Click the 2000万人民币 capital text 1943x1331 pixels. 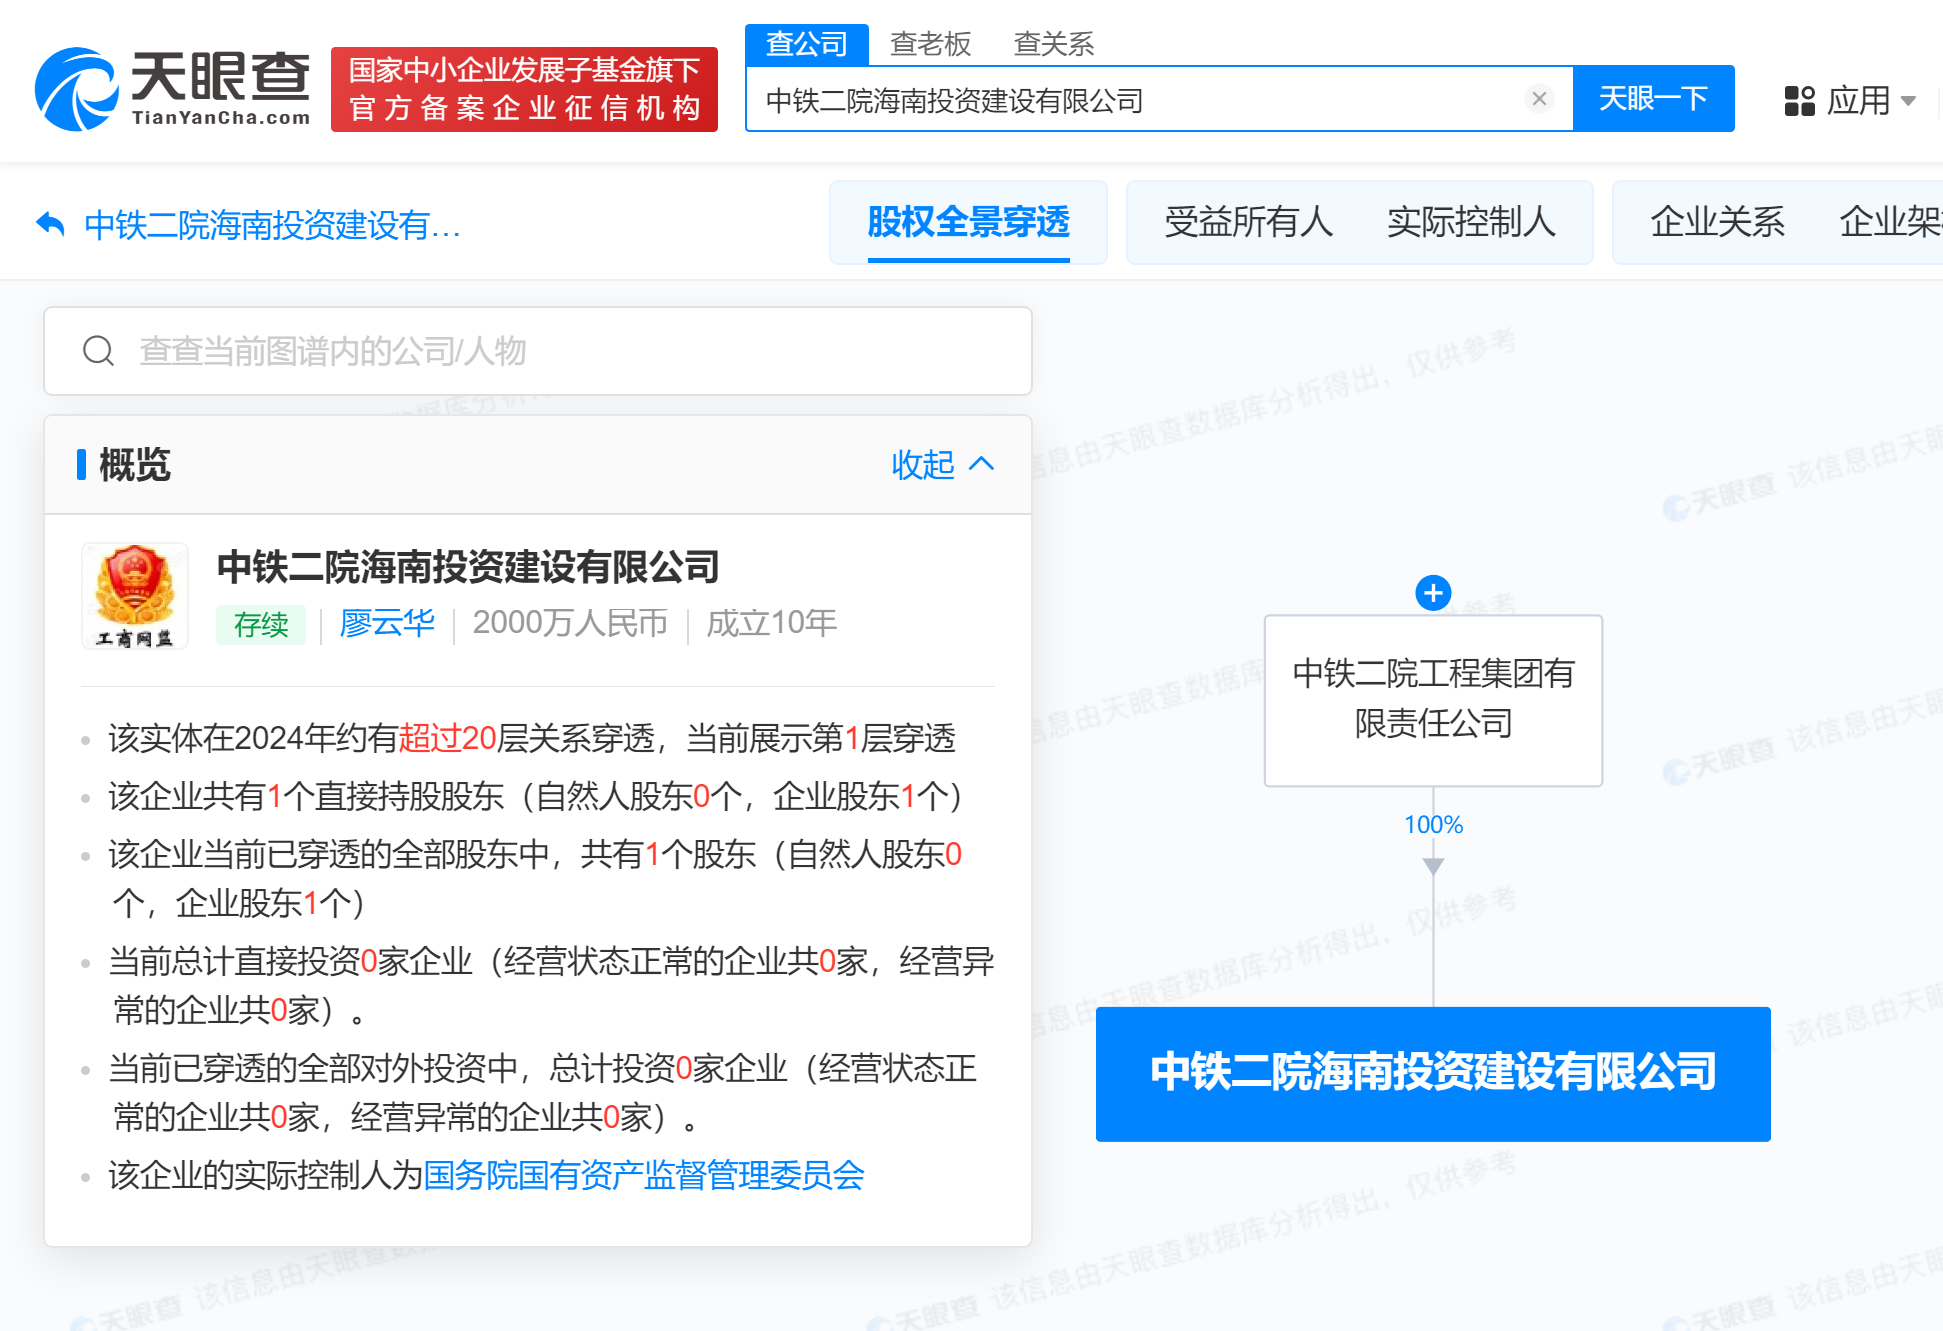[x=570, y=623]
